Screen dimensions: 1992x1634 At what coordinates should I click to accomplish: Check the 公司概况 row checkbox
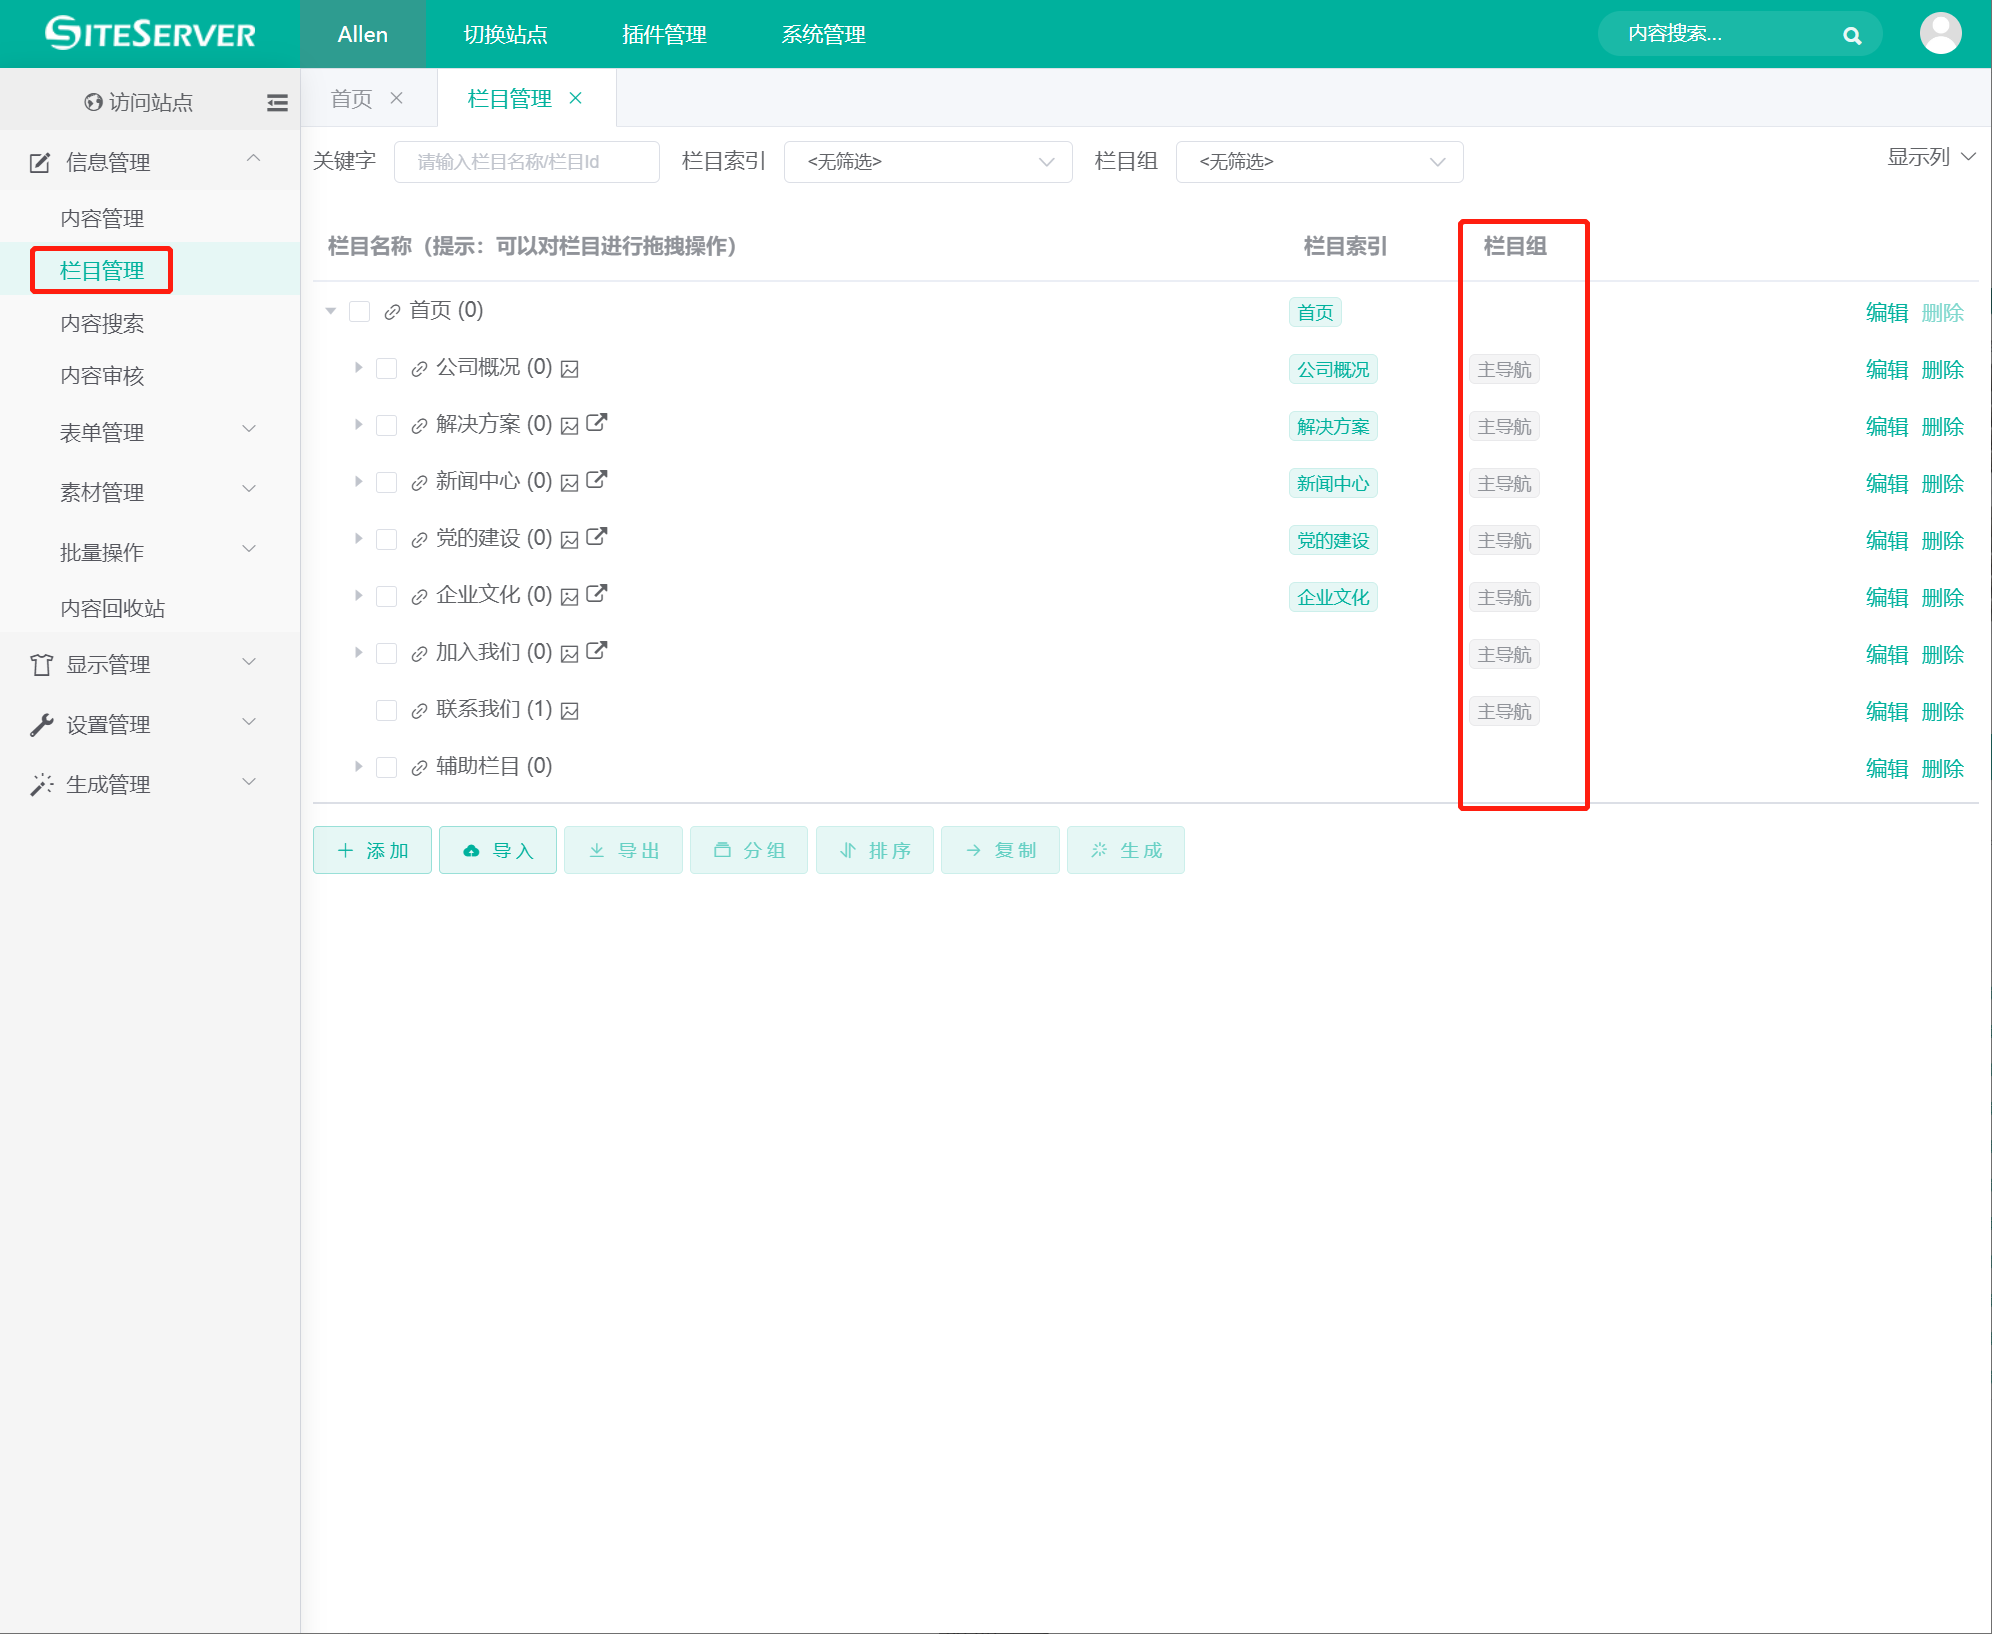[386, 368]
